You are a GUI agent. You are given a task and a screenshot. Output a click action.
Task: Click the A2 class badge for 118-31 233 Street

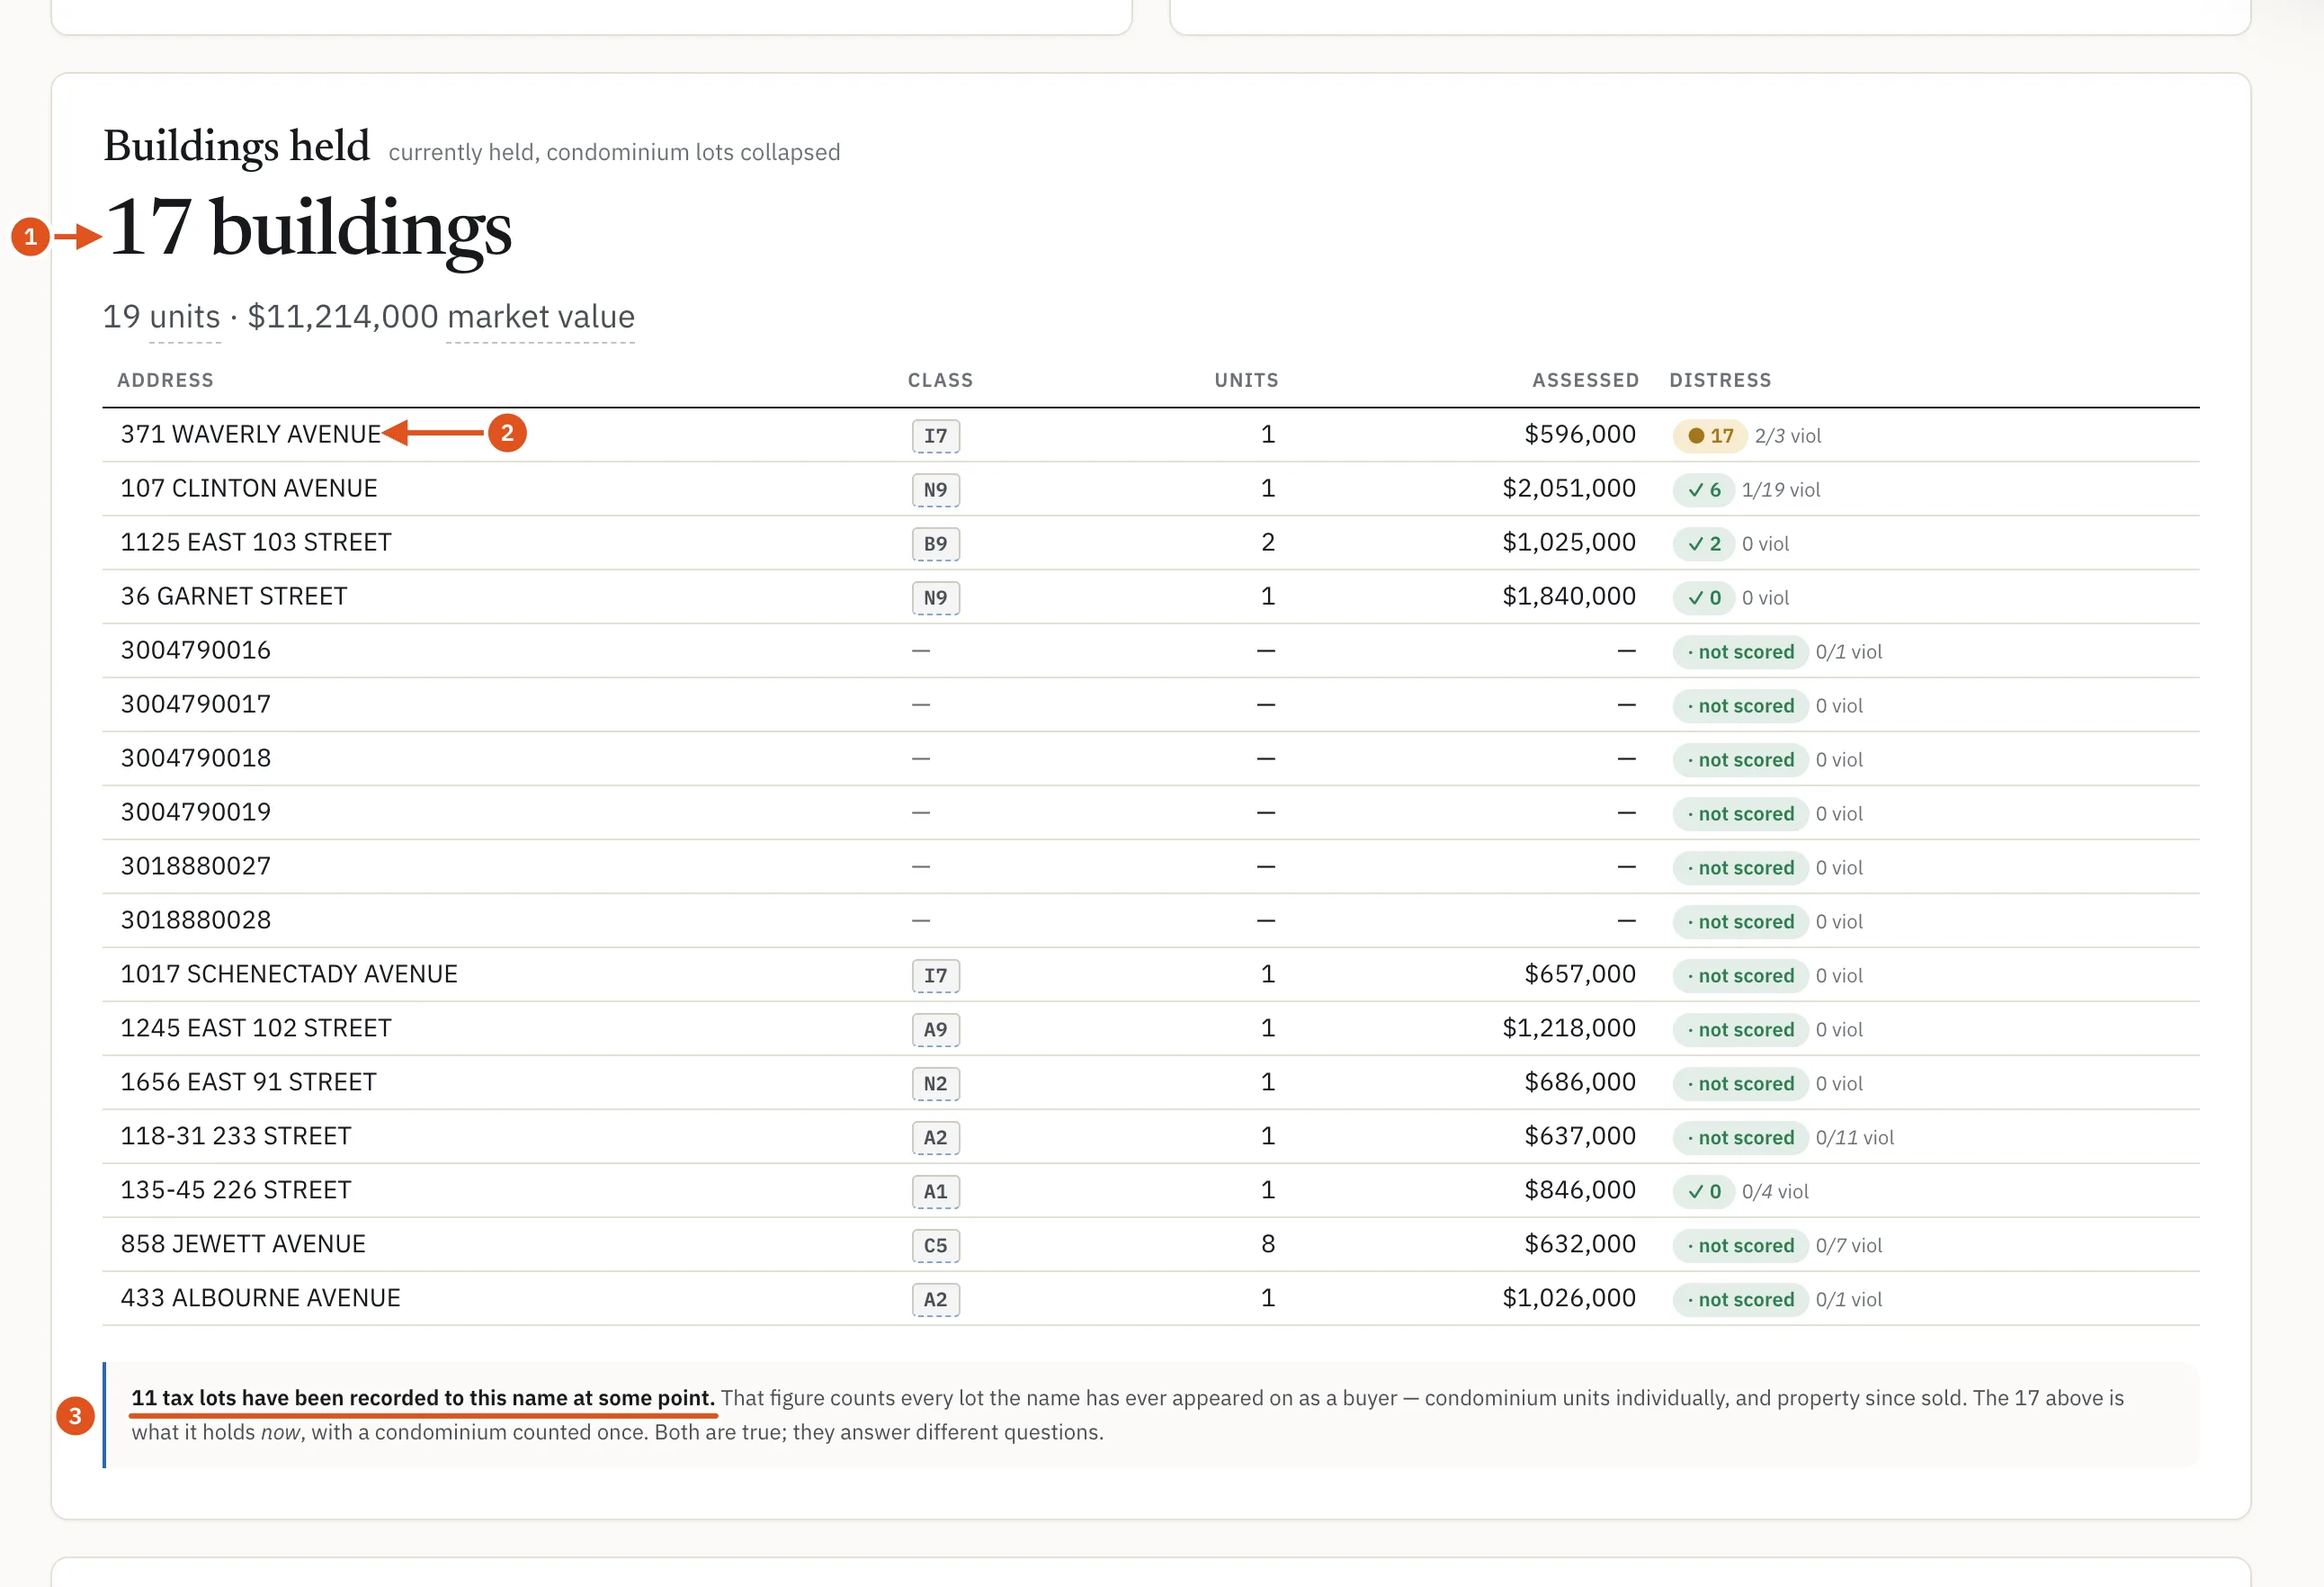coord(935,1138)
